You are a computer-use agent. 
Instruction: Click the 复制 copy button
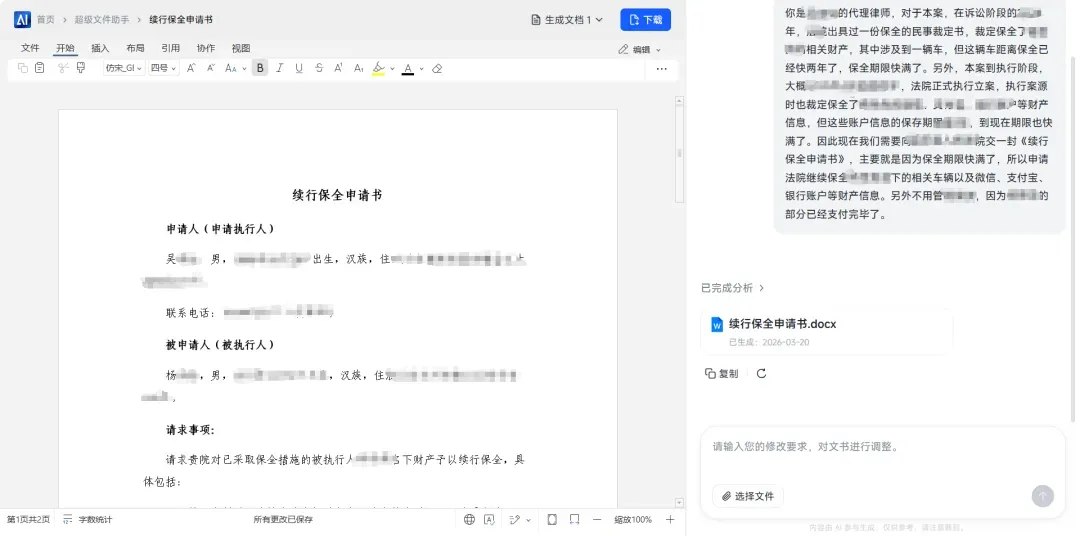722,373
